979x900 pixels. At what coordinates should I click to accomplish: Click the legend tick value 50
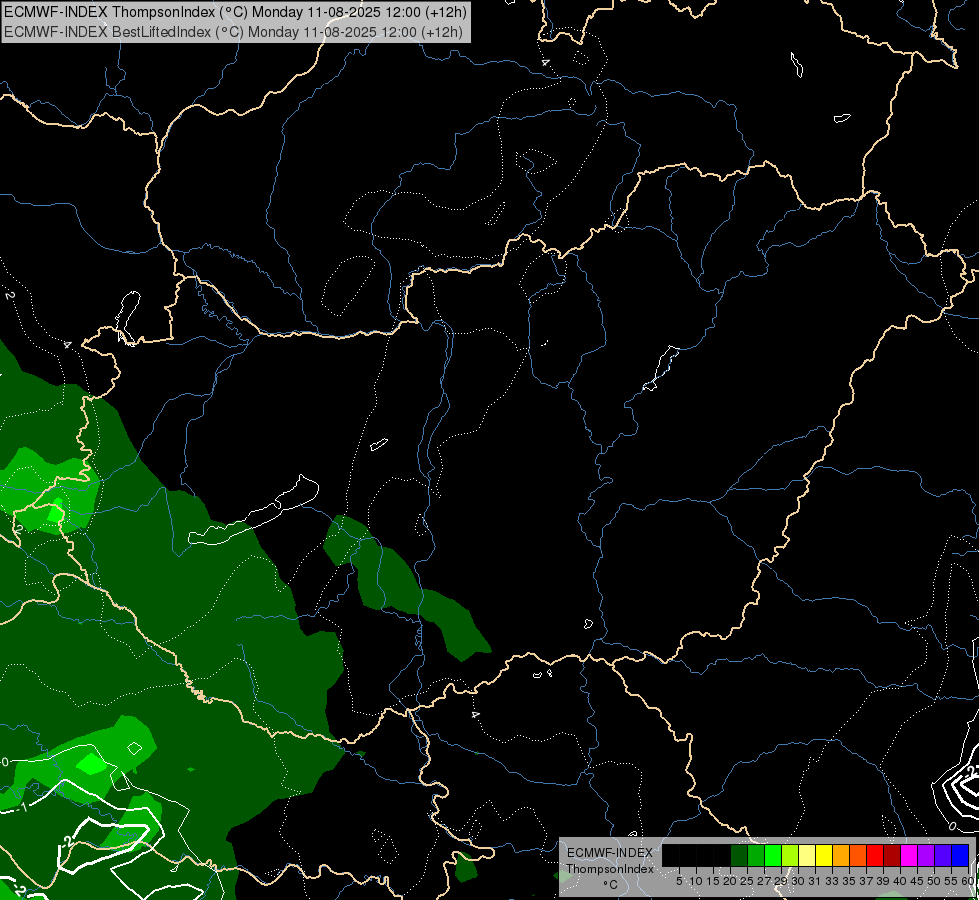tap(934, 881)
